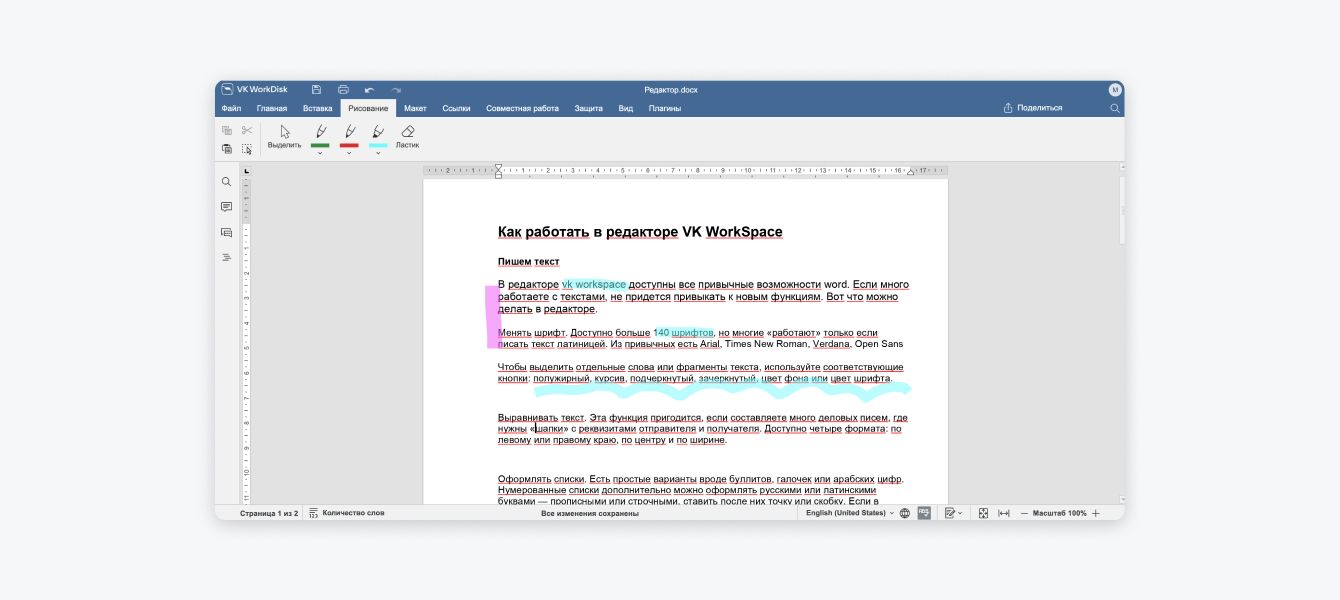Click the save icon in title bar

(316, 90)
